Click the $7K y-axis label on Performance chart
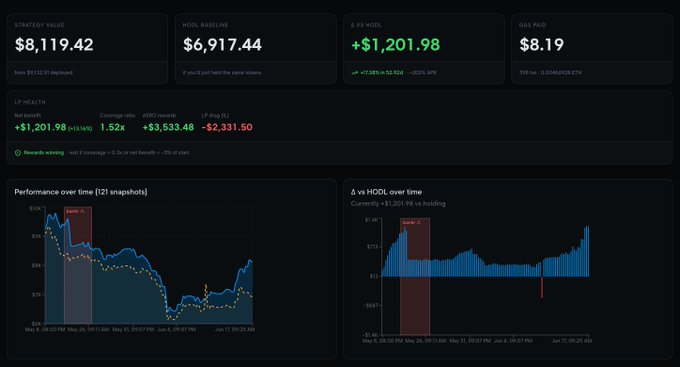Image resolution: width=680 pixels, height=367 pixels. (x=36, y=295)
